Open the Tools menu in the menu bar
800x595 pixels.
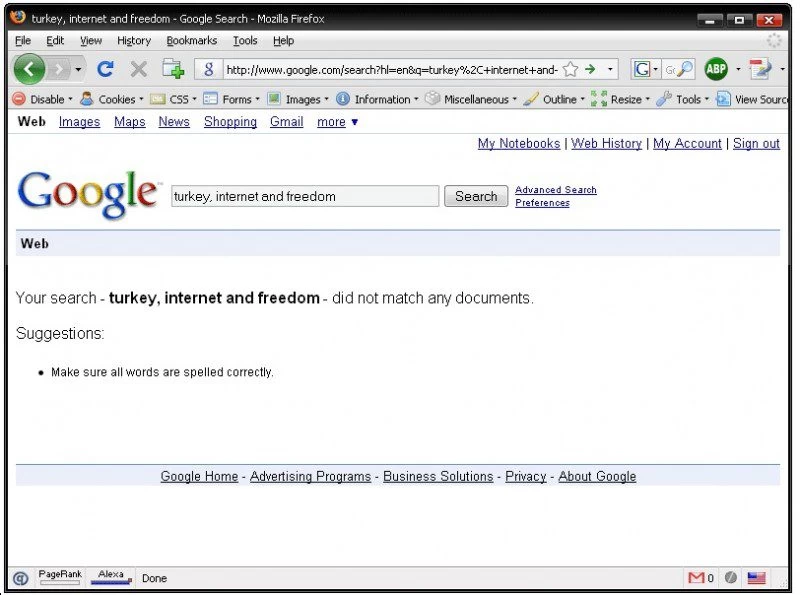245,40
